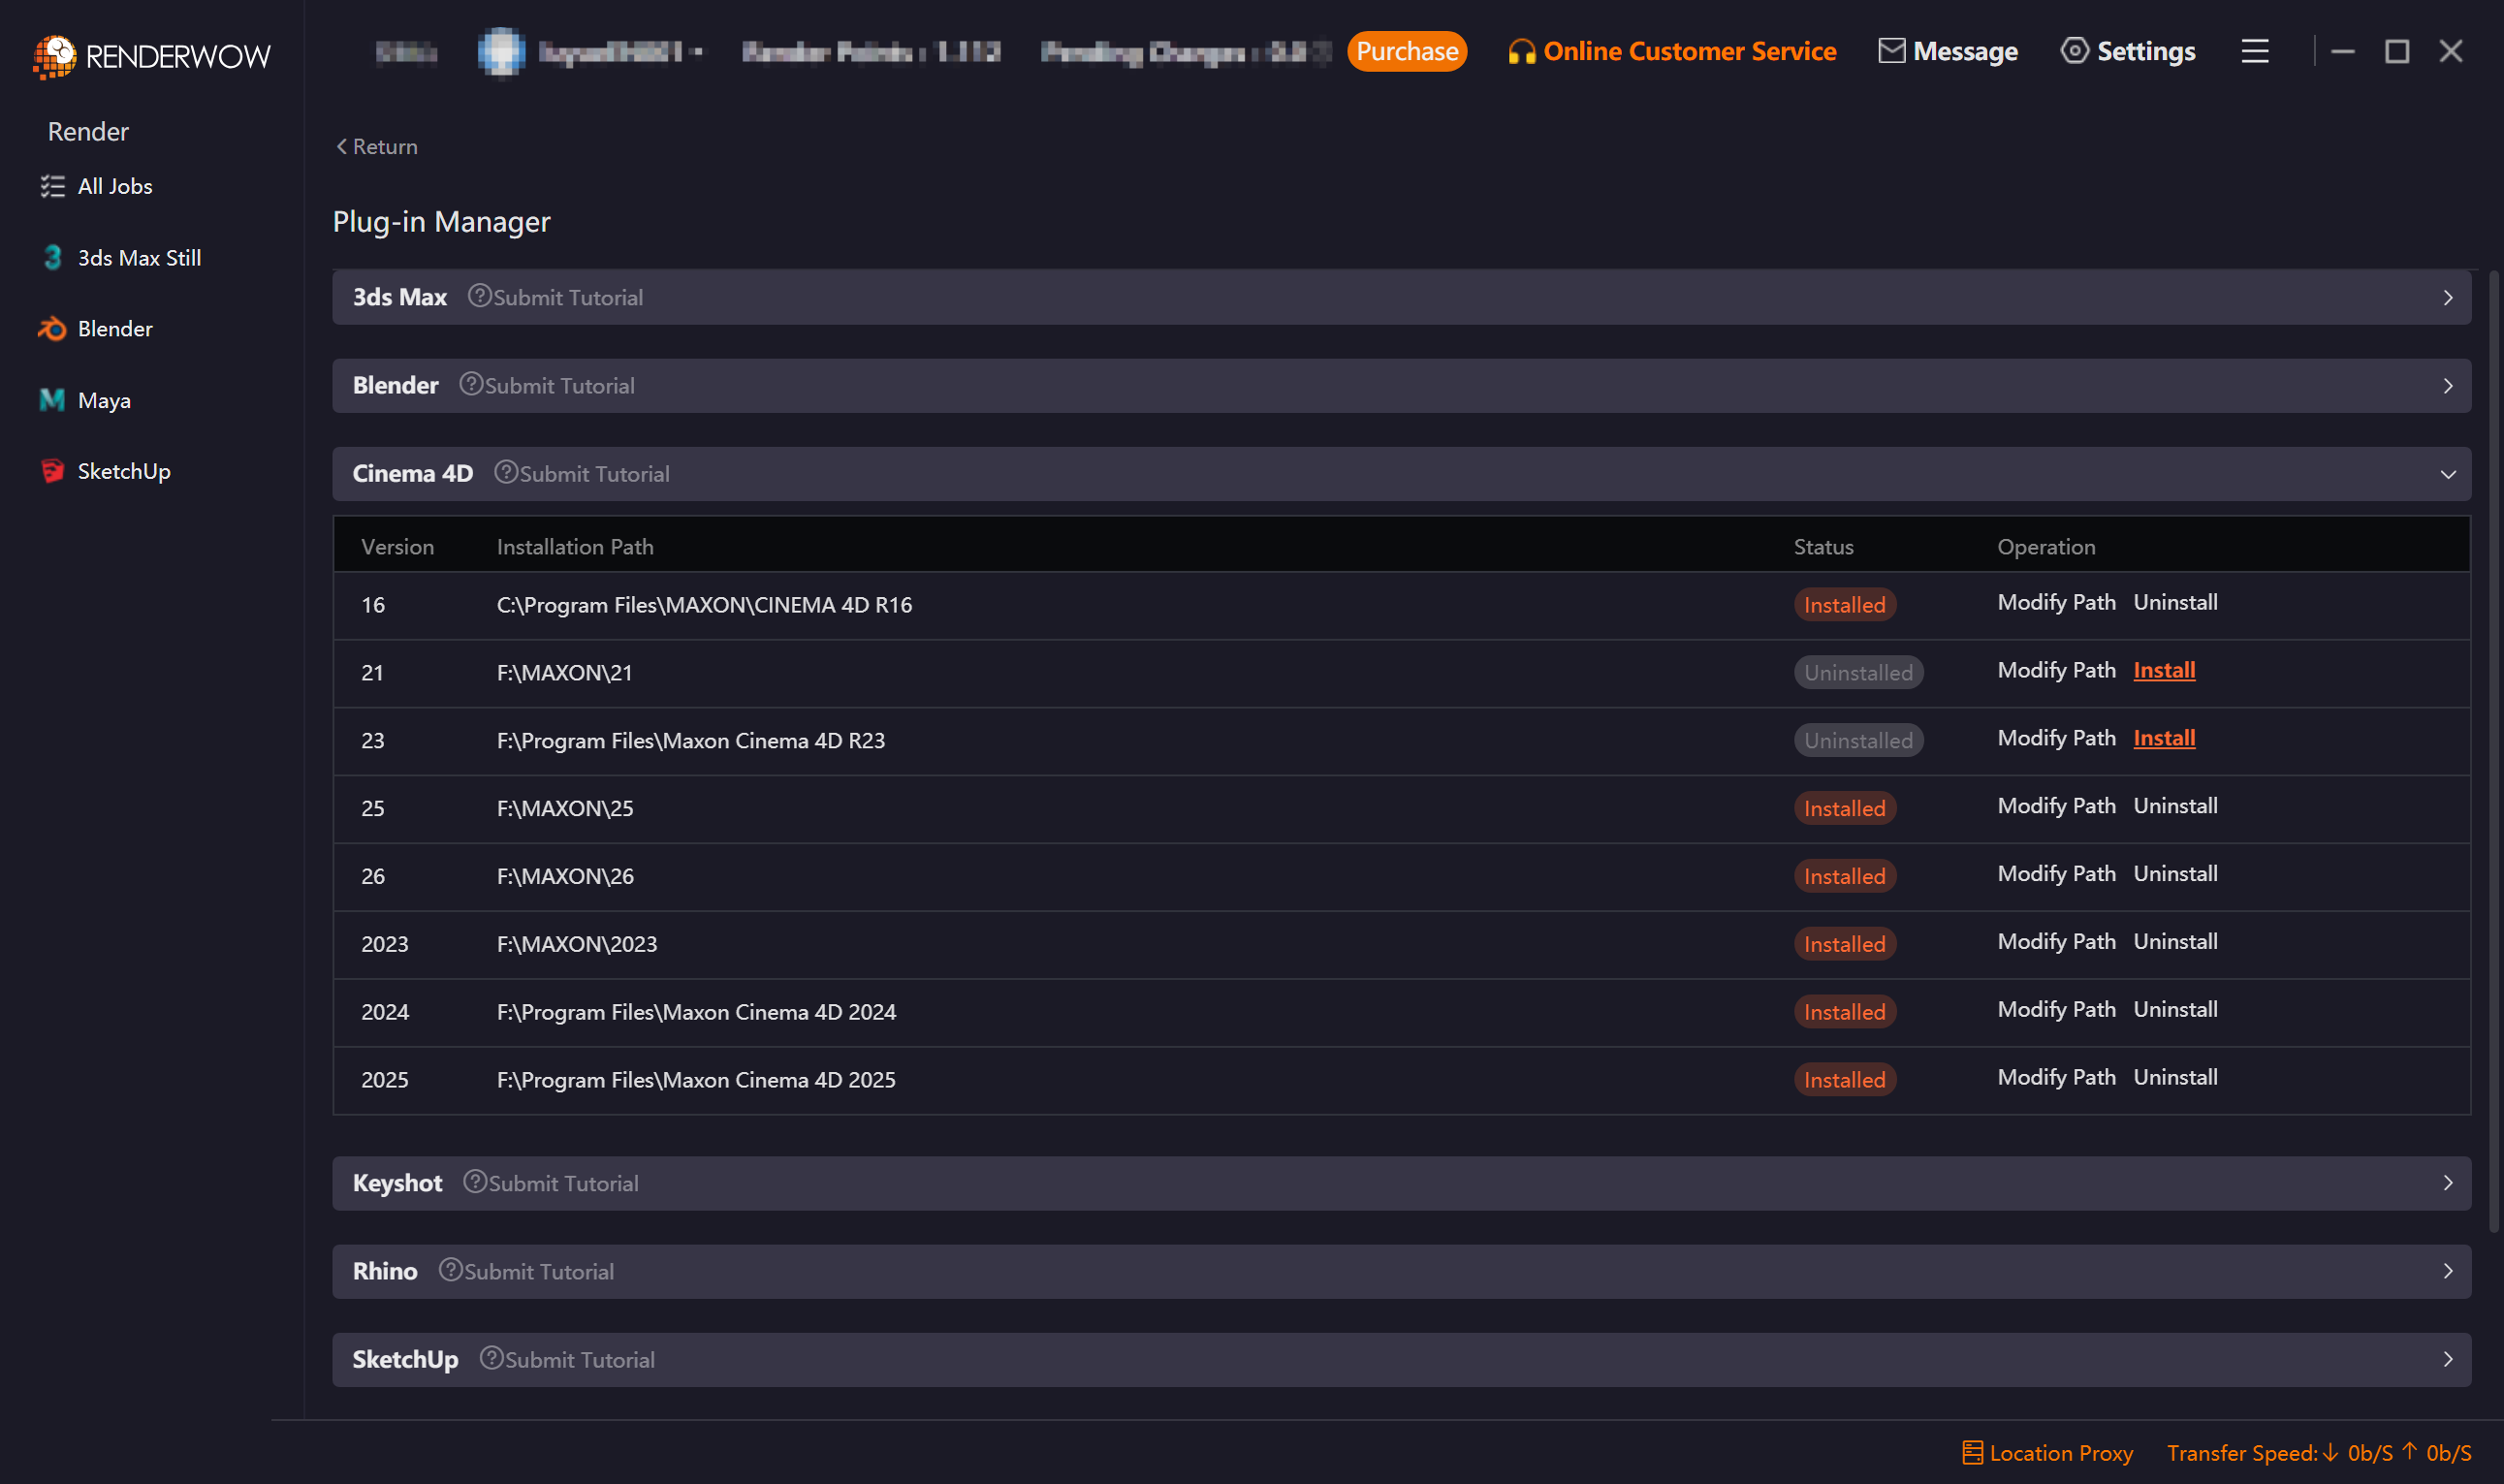Expand the 3ds Max plug-in section

2448,298
